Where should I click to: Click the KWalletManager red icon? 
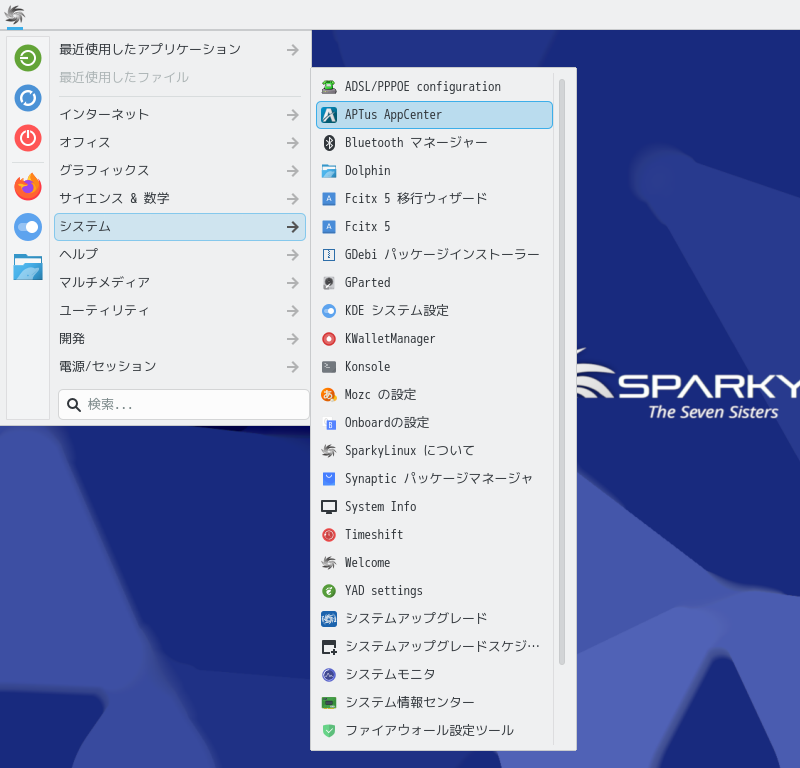tap(329, 339)
